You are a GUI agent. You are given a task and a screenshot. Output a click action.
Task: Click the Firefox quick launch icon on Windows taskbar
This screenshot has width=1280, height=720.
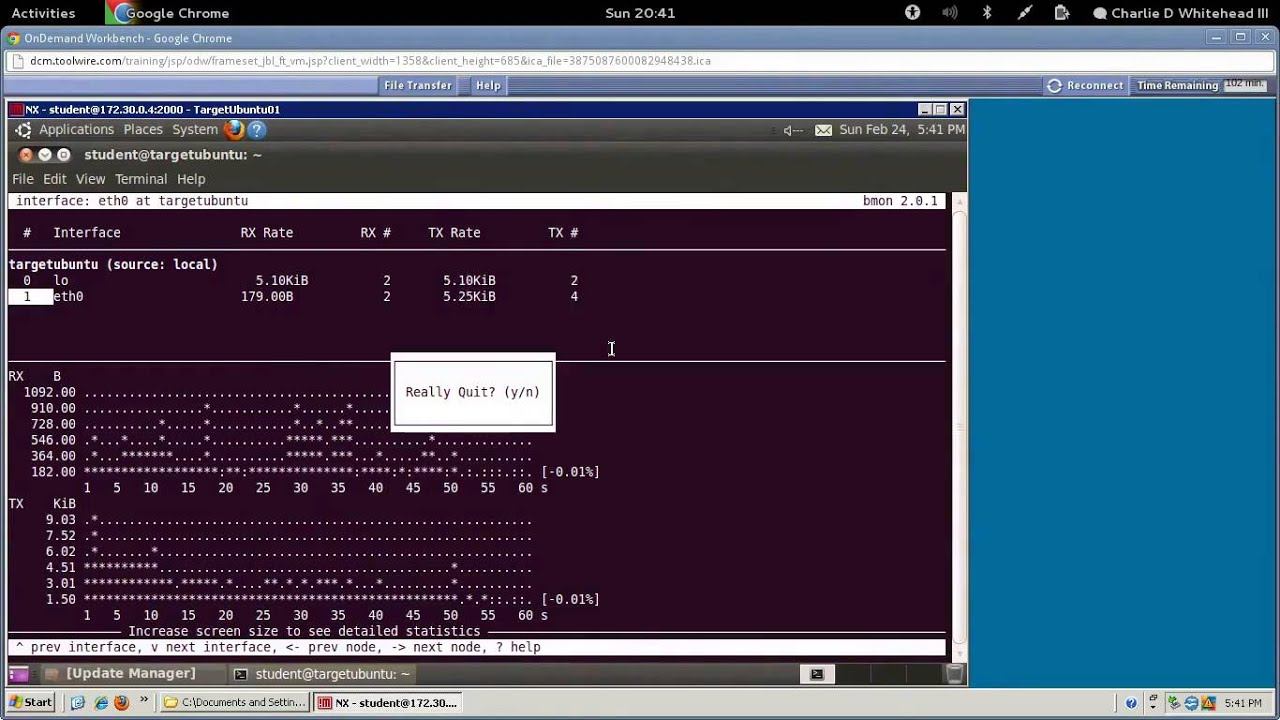122,703
